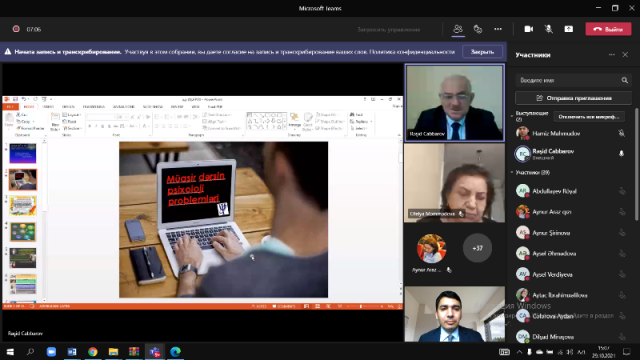Select Abdullayev Röyal participant row

pyautogui.click(x=571, y=191)
